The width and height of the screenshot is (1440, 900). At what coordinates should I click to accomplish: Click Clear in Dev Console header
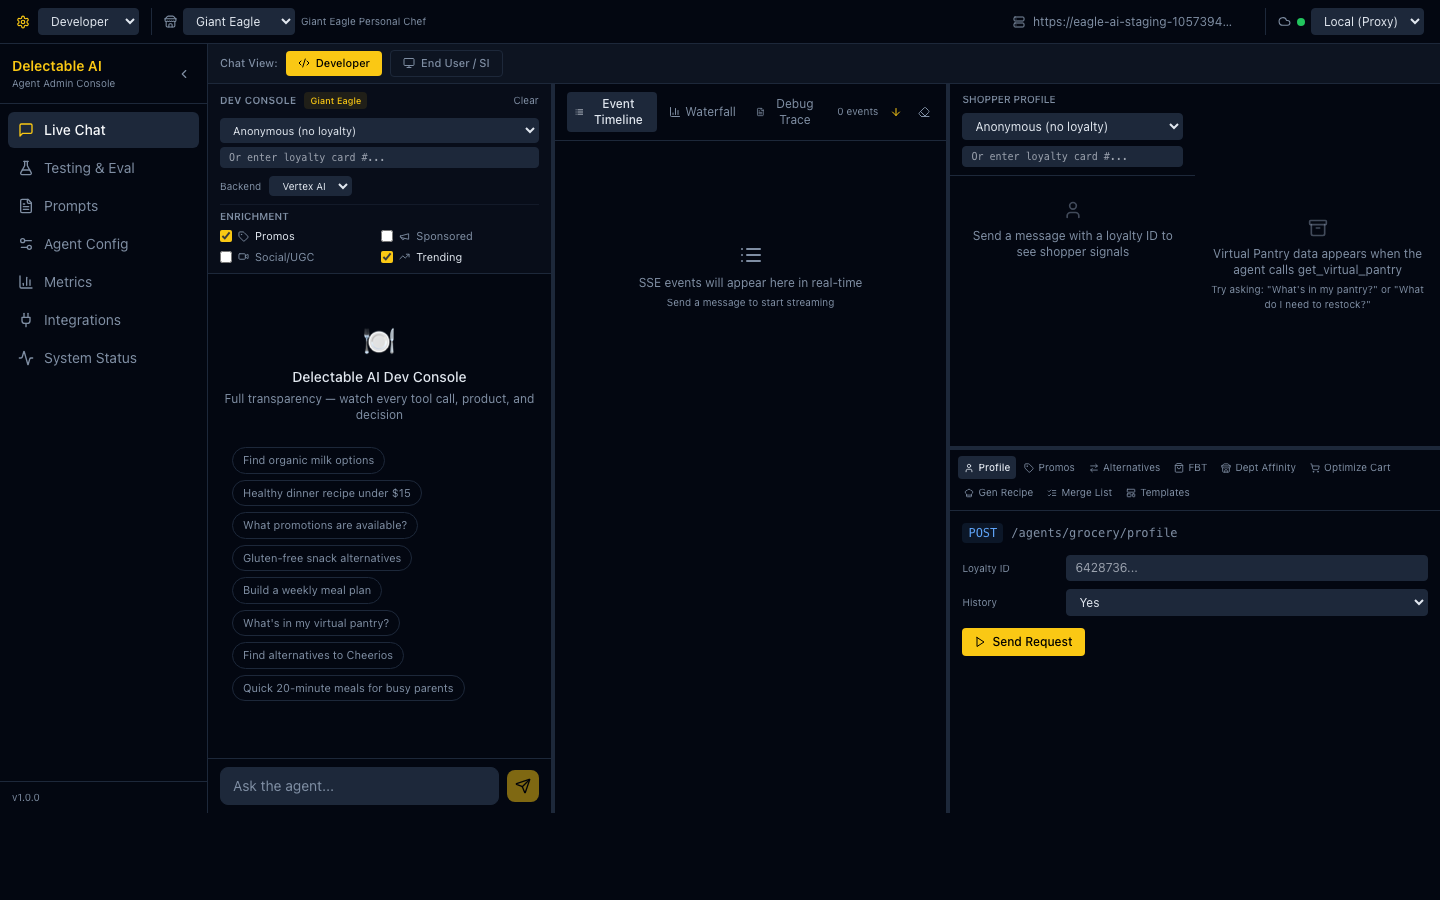(x=526, y=101)
